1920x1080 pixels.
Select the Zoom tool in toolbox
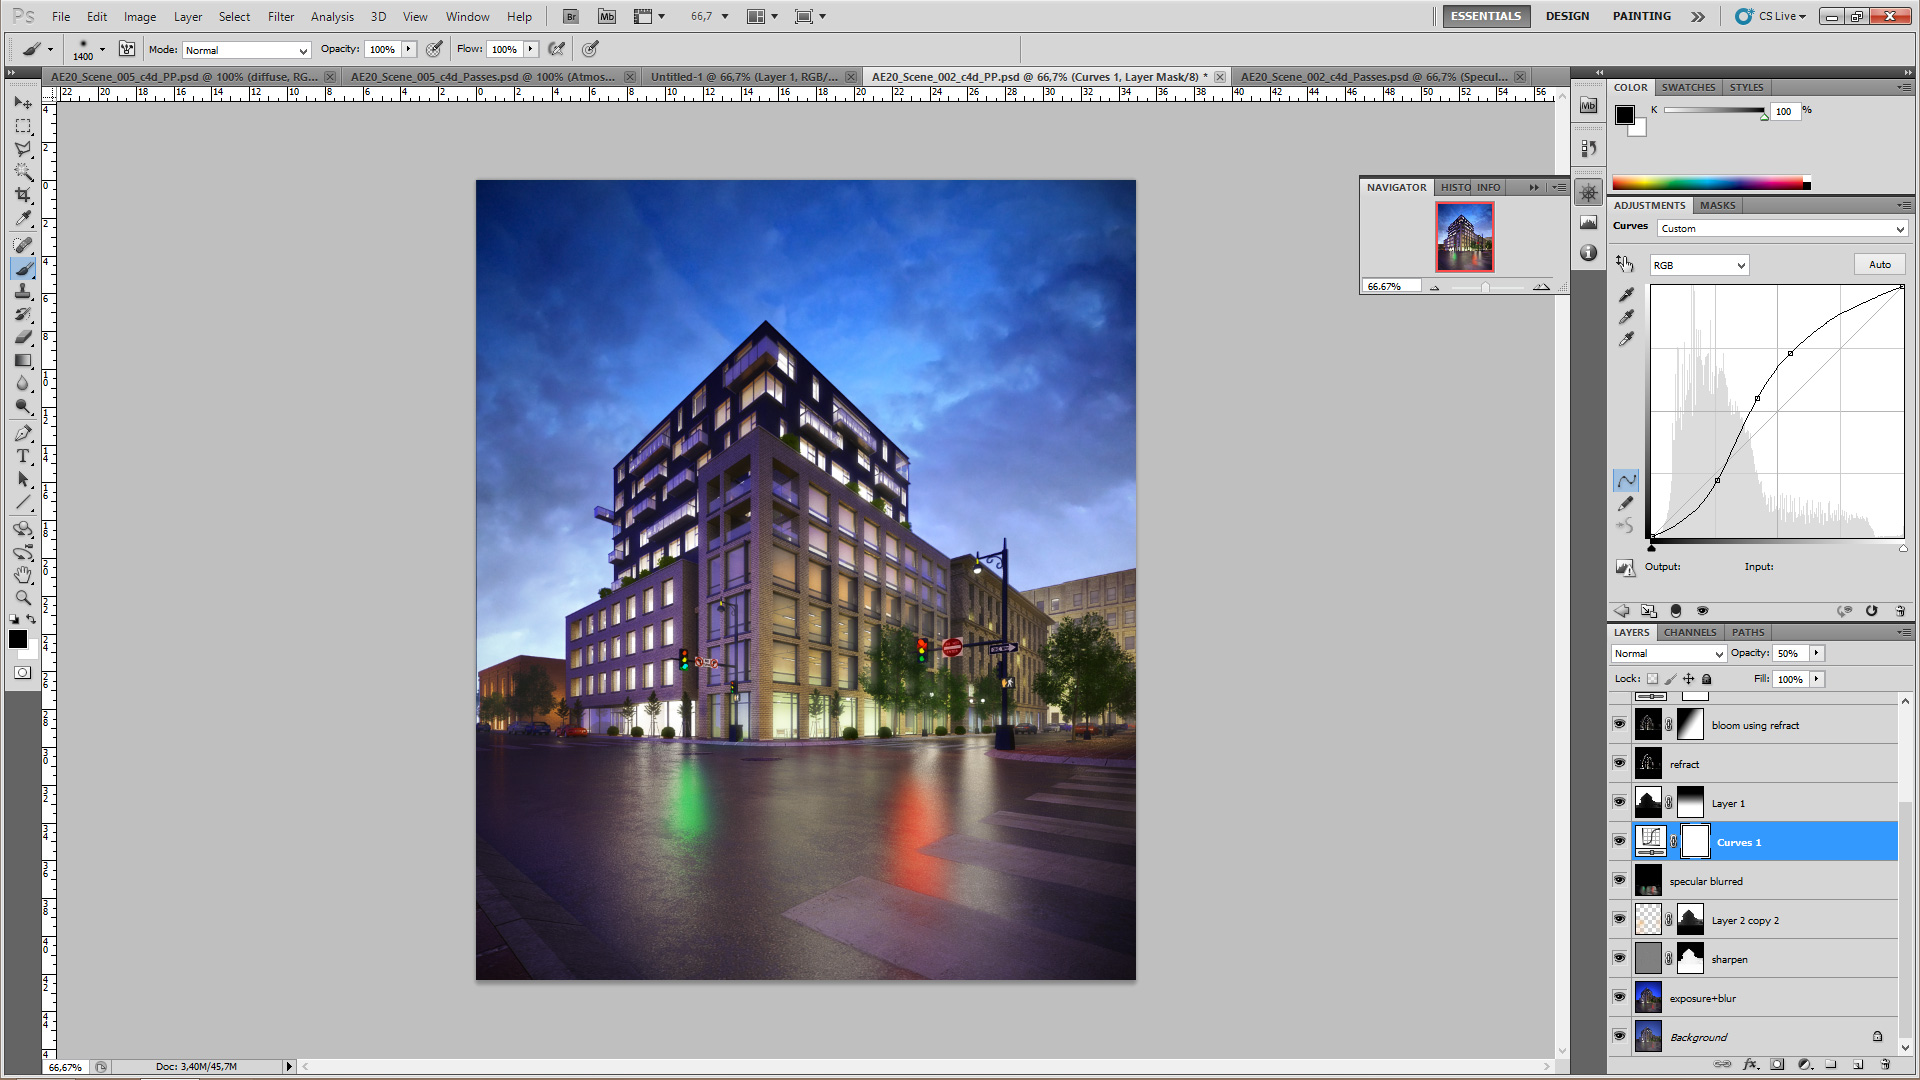point(22,598)
